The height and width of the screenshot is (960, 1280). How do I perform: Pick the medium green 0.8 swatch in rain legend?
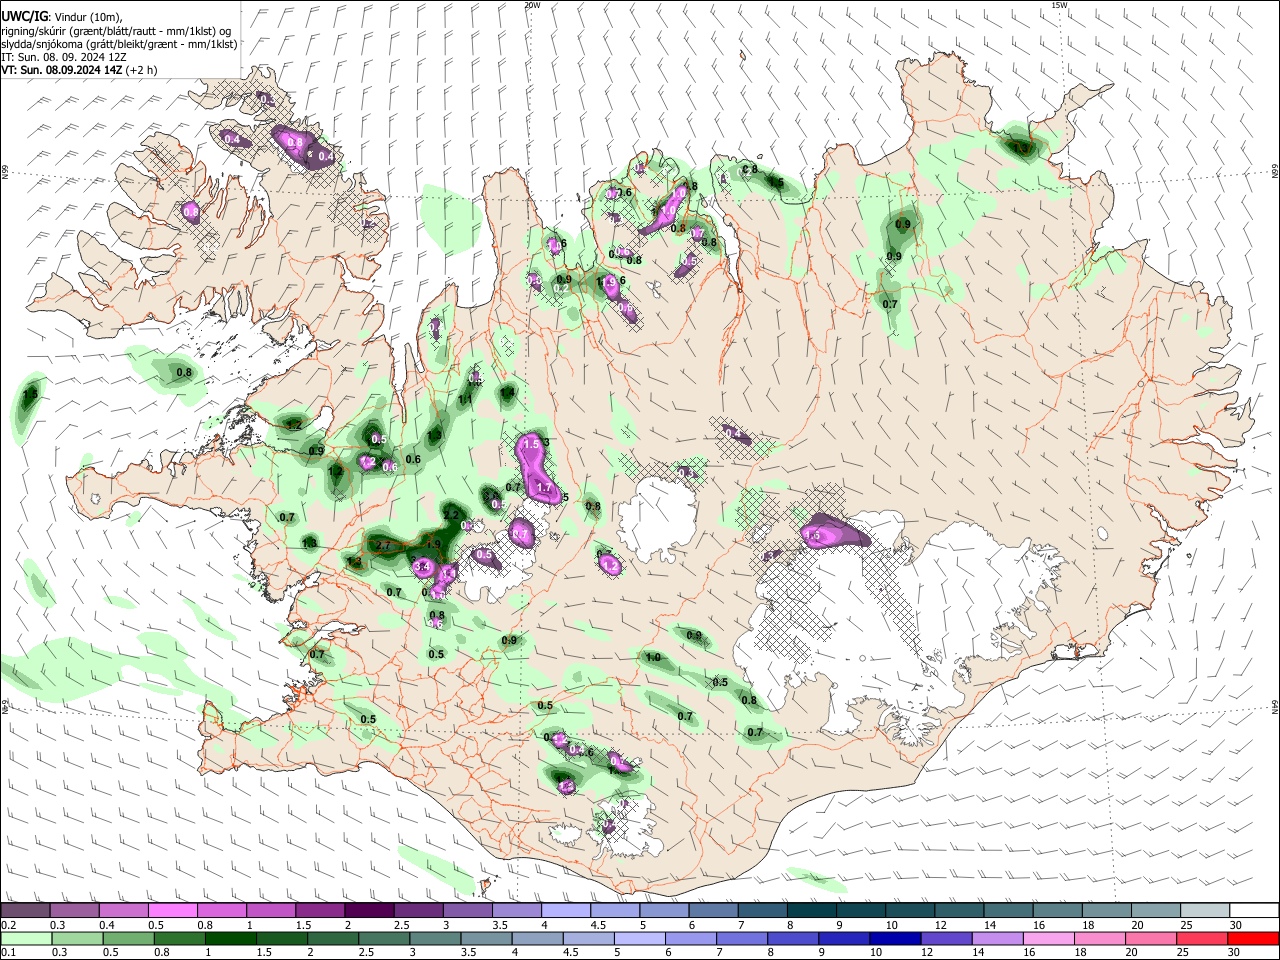pyautogui.click(x=179, y=939)
